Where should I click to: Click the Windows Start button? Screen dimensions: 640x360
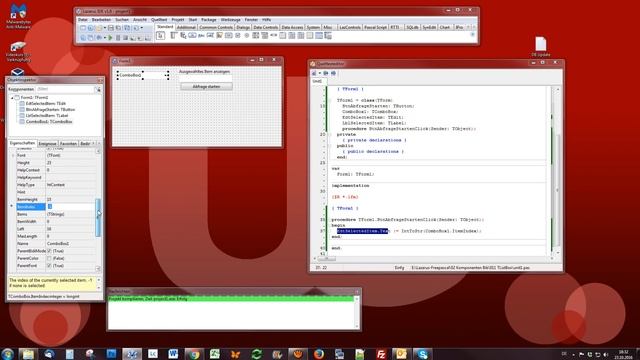[x=7, y=353]
